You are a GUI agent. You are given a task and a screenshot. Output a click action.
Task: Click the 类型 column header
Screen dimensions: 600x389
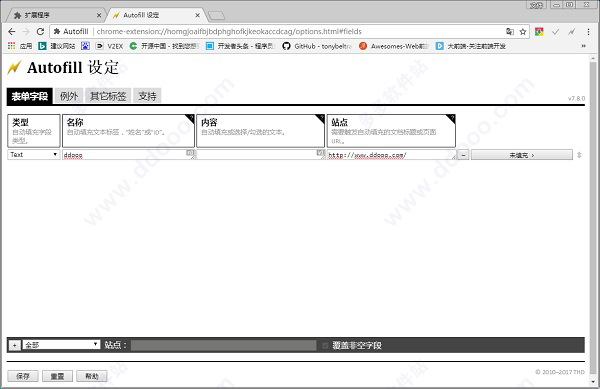[34, 131]
